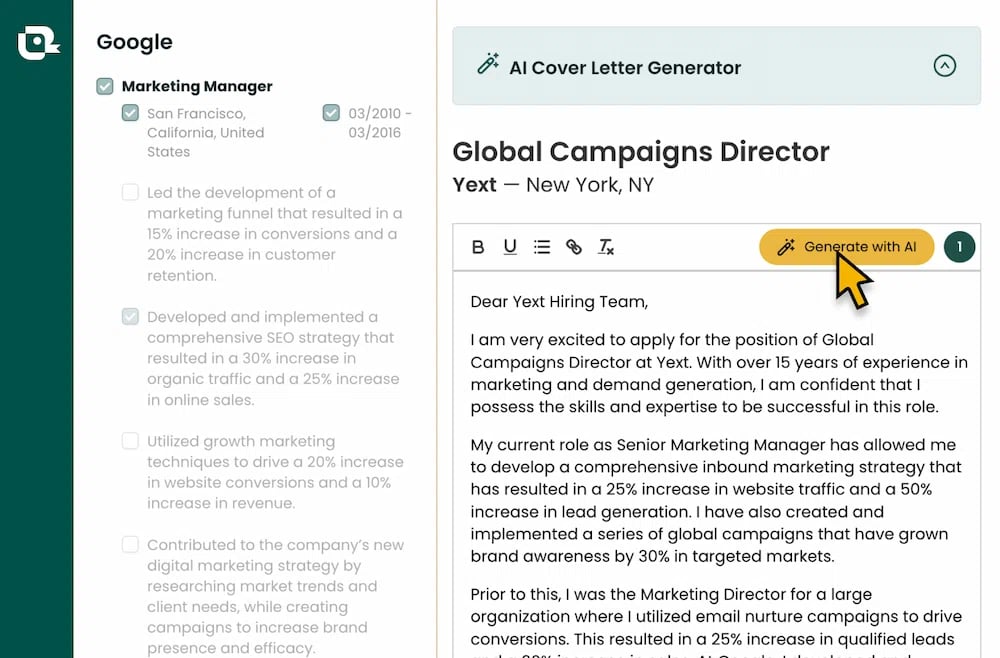
Task: Check the marketing funnel bullet point
Action: click(x=130, y=192)
